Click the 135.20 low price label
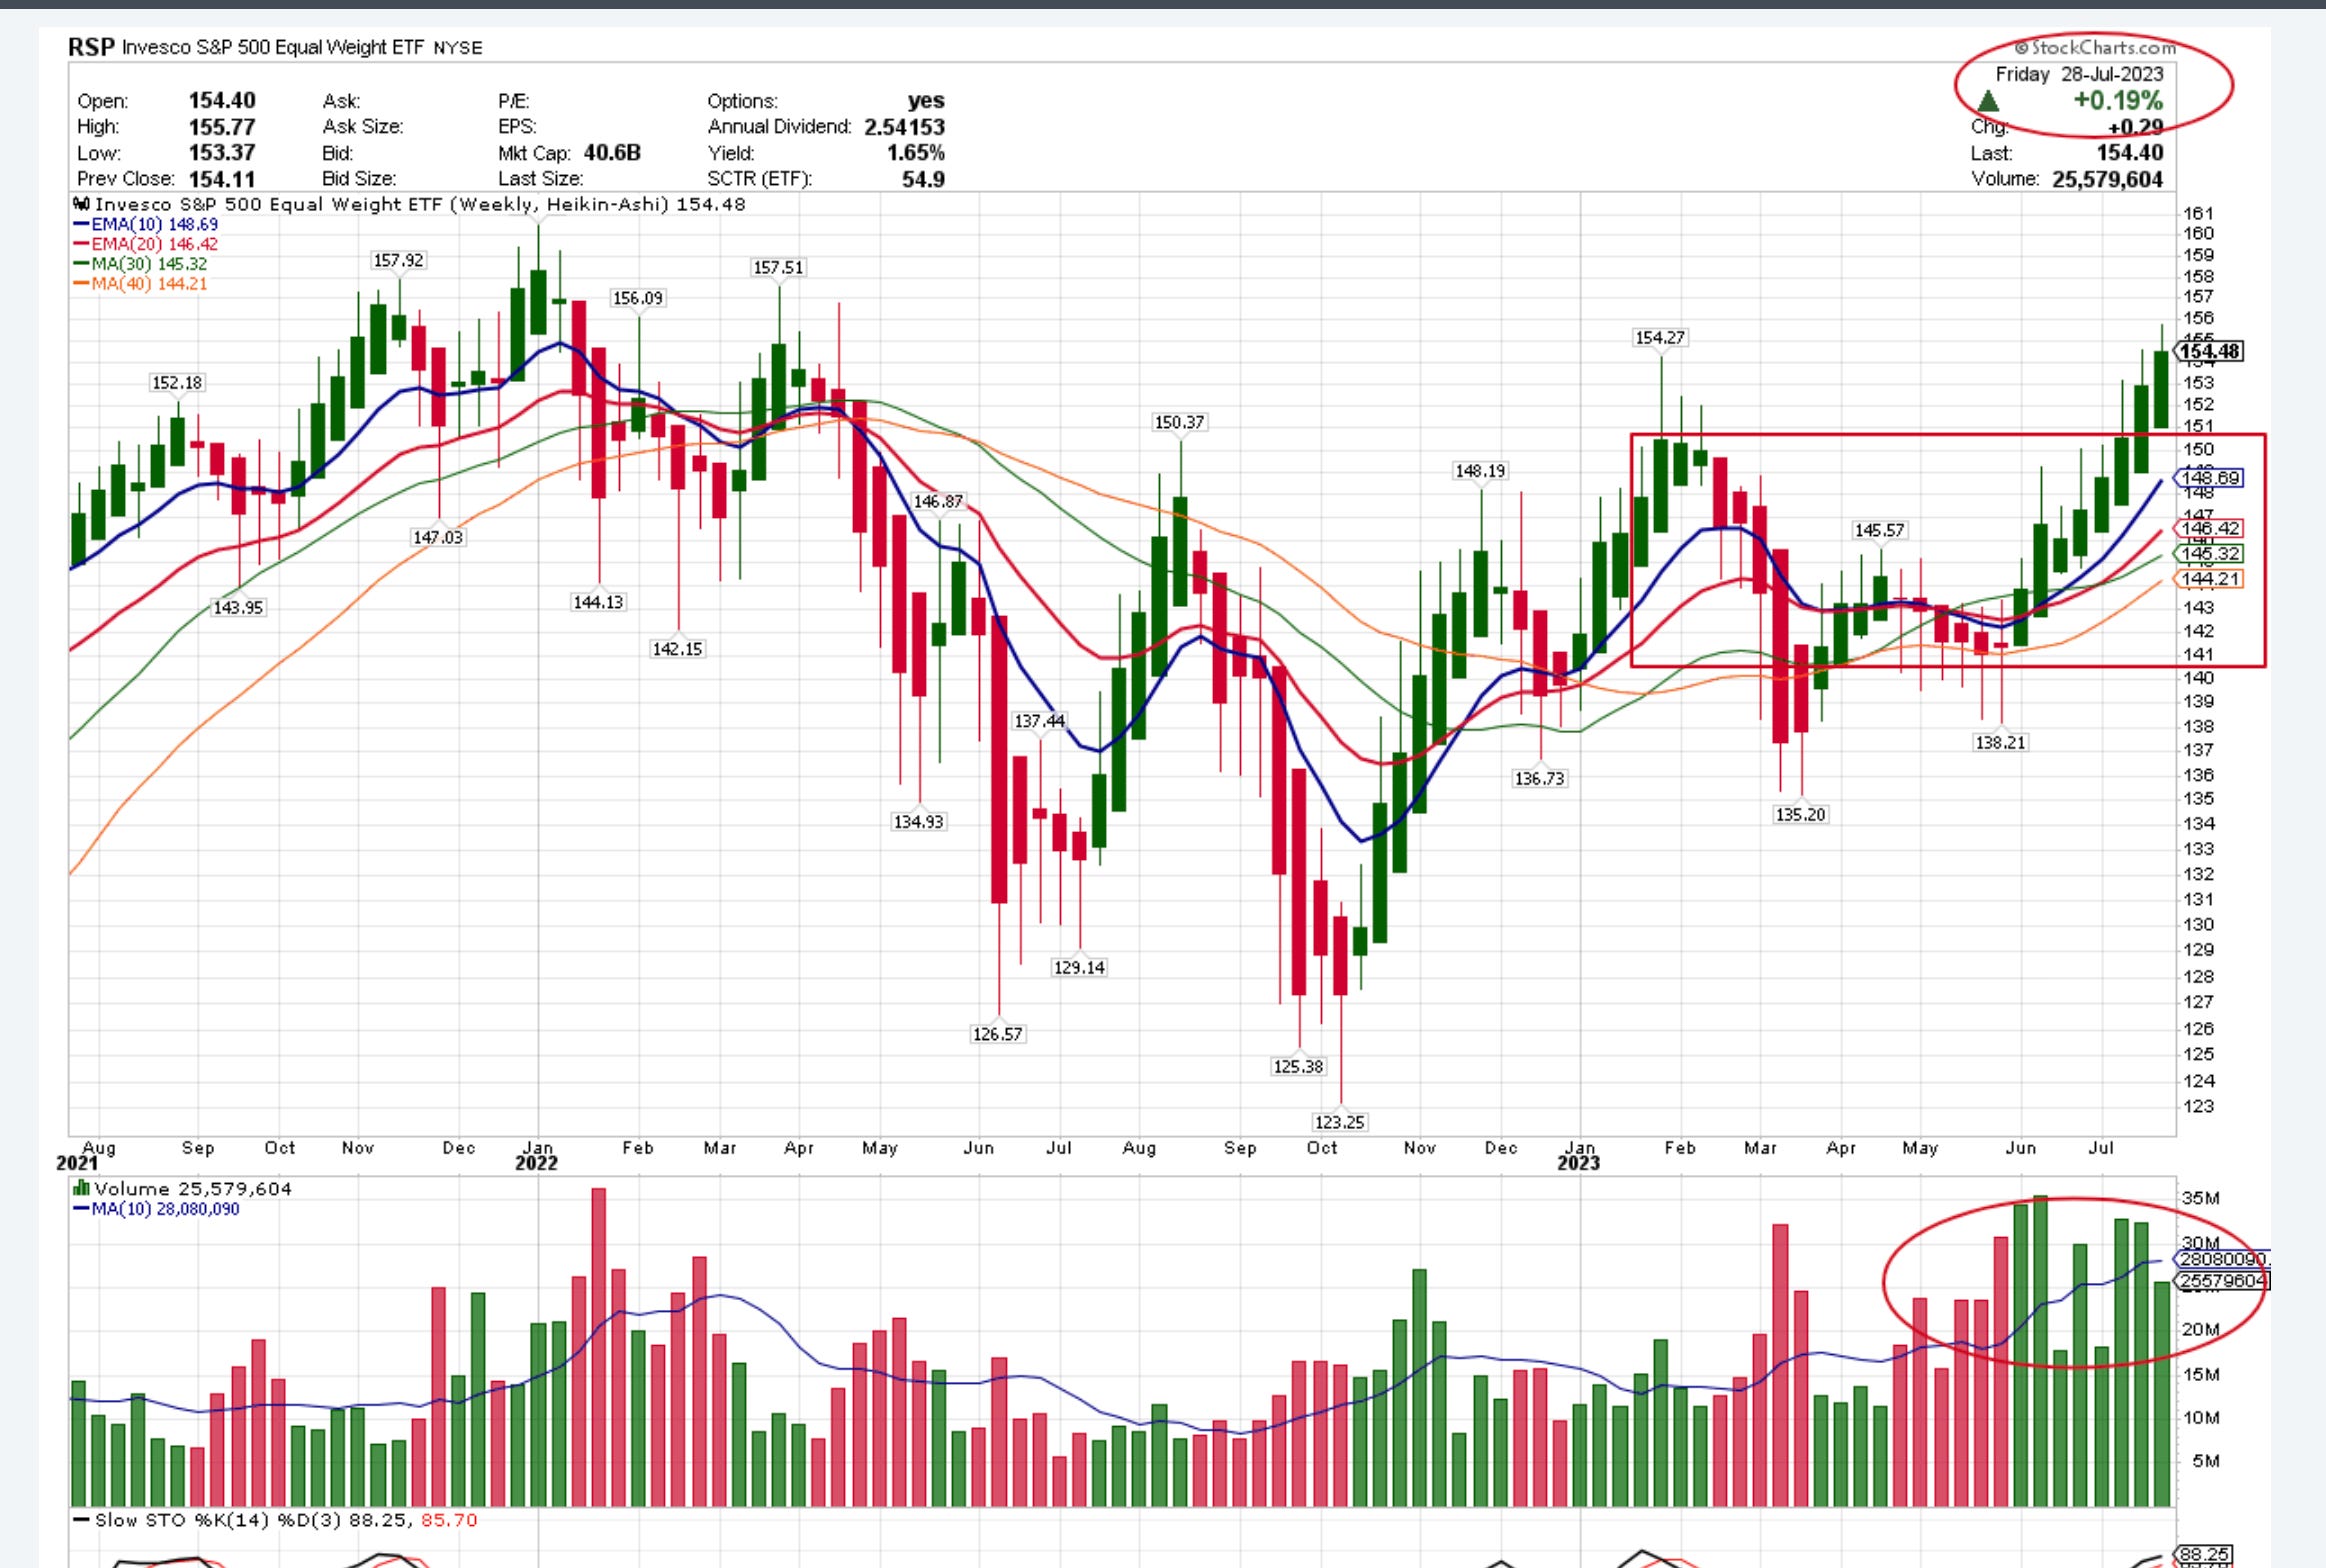The image size is (2326, 1568). click(1800, 814)
